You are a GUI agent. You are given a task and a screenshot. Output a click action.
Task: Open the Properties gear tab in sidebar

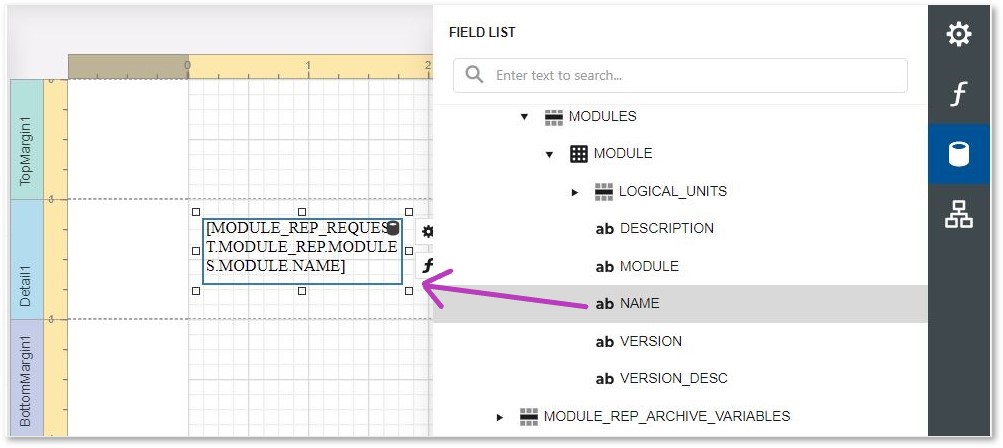[x=958, y=34]
